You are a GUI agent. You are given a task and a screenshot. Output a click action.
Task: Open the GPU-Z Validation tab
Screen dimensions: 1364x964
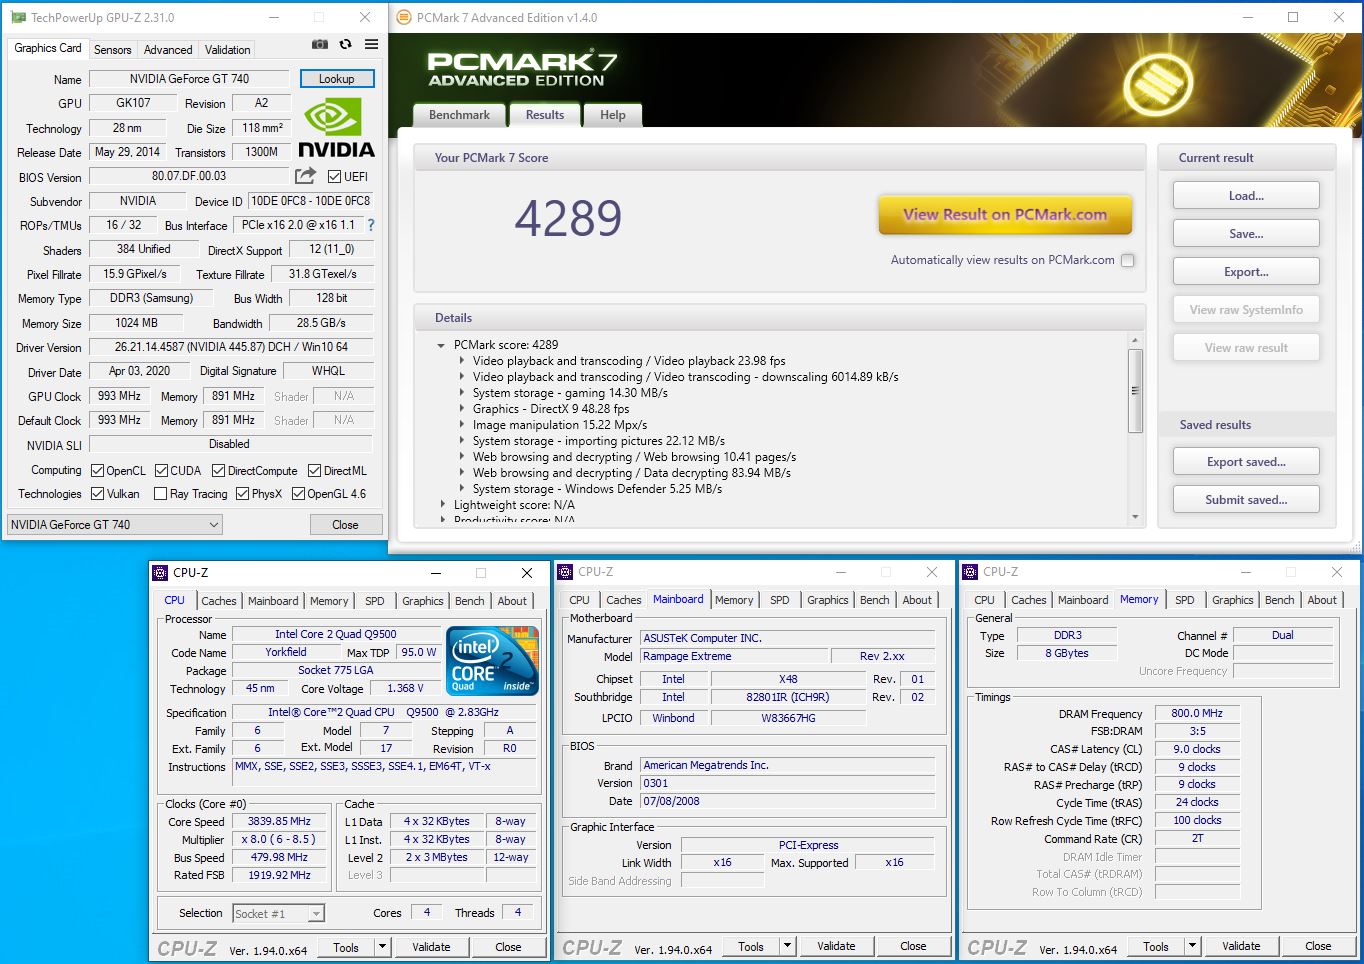coord(228,50)
